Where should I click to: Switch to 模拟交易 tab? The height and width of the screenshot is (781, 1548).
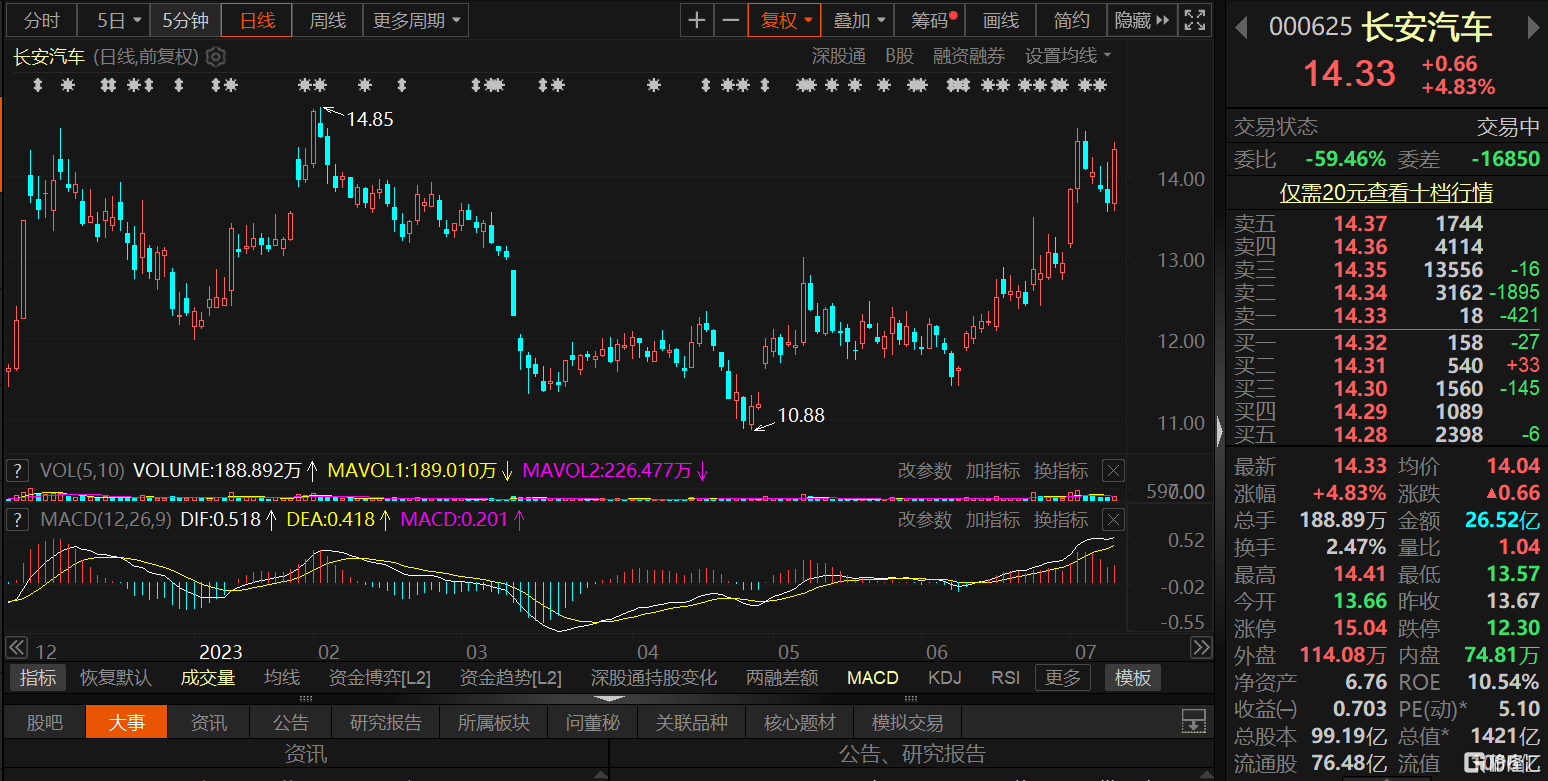click(x=907, y=722)
